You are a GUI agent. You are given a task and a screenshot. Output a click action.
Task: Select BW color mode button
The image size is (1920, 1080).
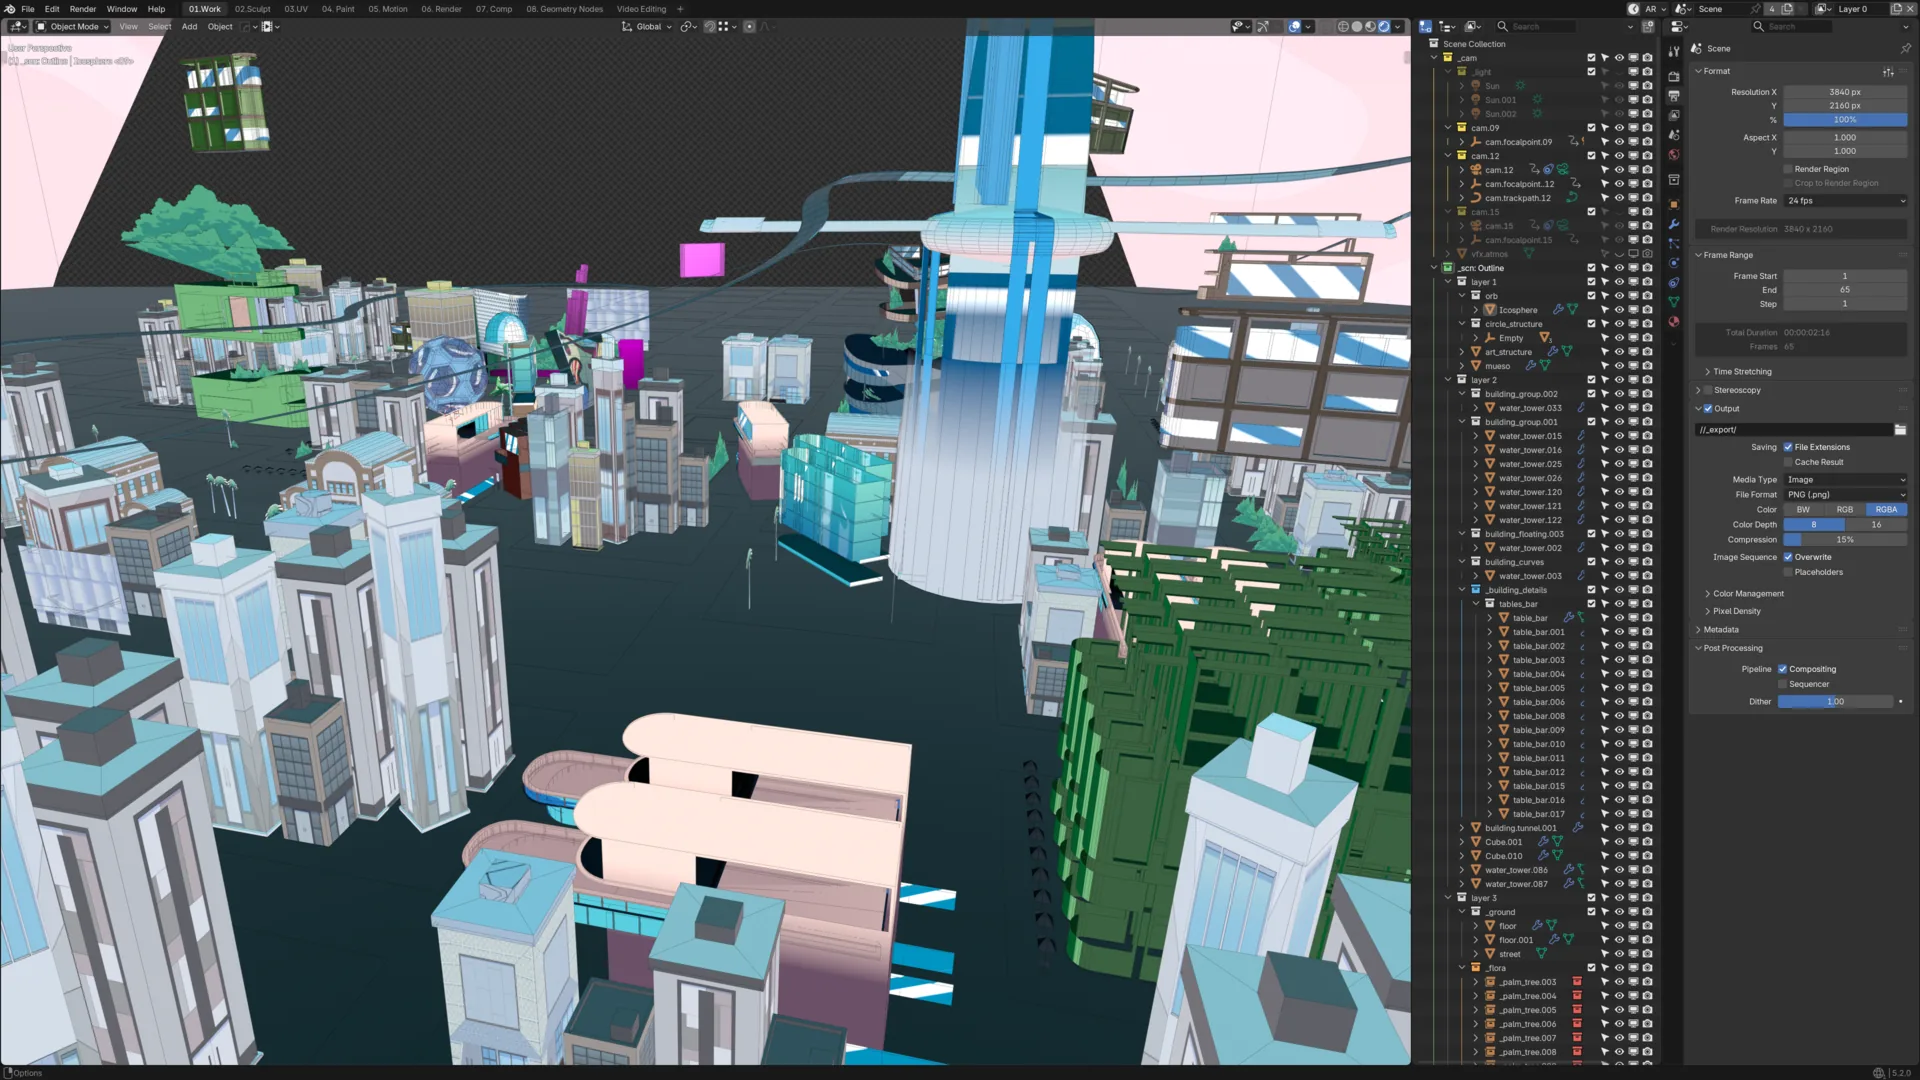coord(1803,510)
